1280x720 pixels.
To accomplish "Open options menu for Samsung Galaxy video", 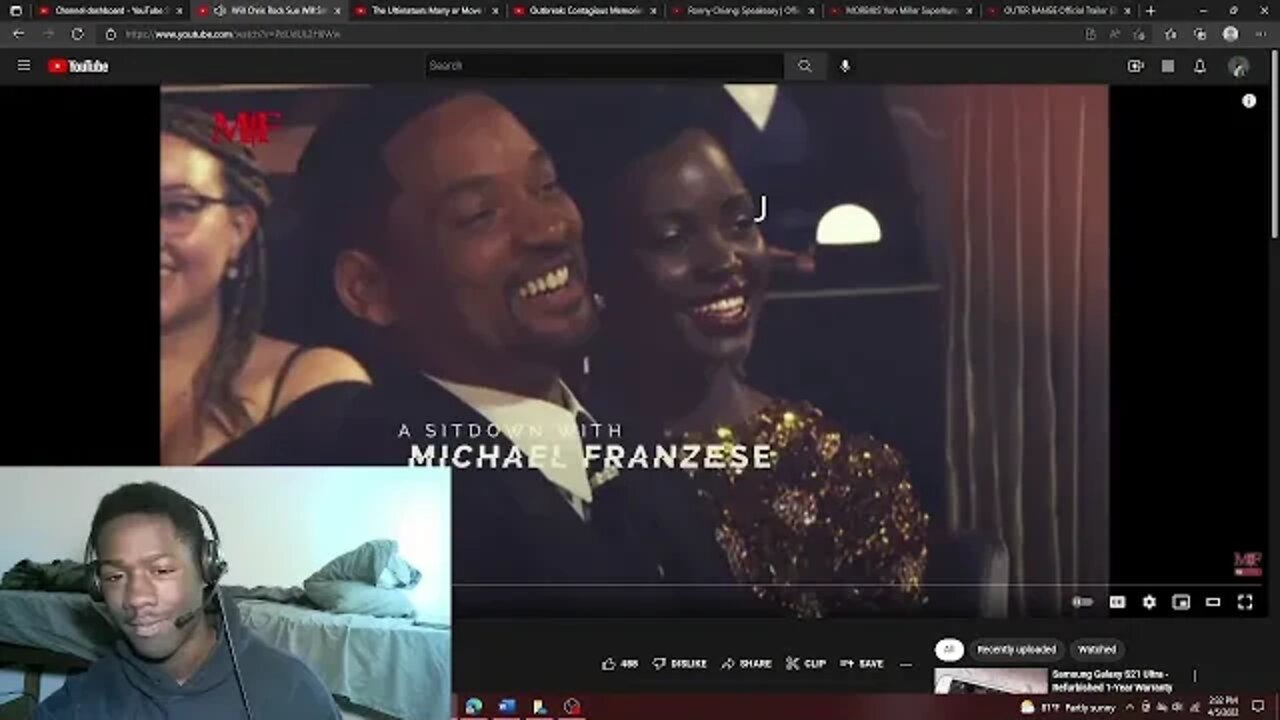I will coord(1194,677).
